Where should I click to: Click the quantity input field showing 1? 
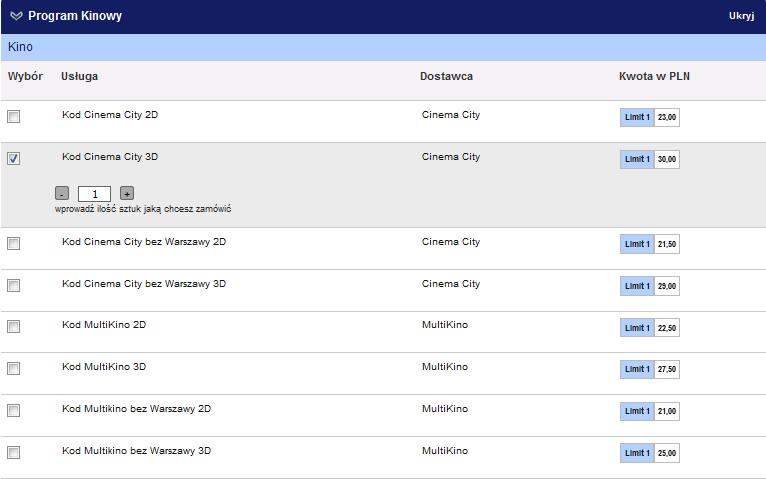(94, 194)
